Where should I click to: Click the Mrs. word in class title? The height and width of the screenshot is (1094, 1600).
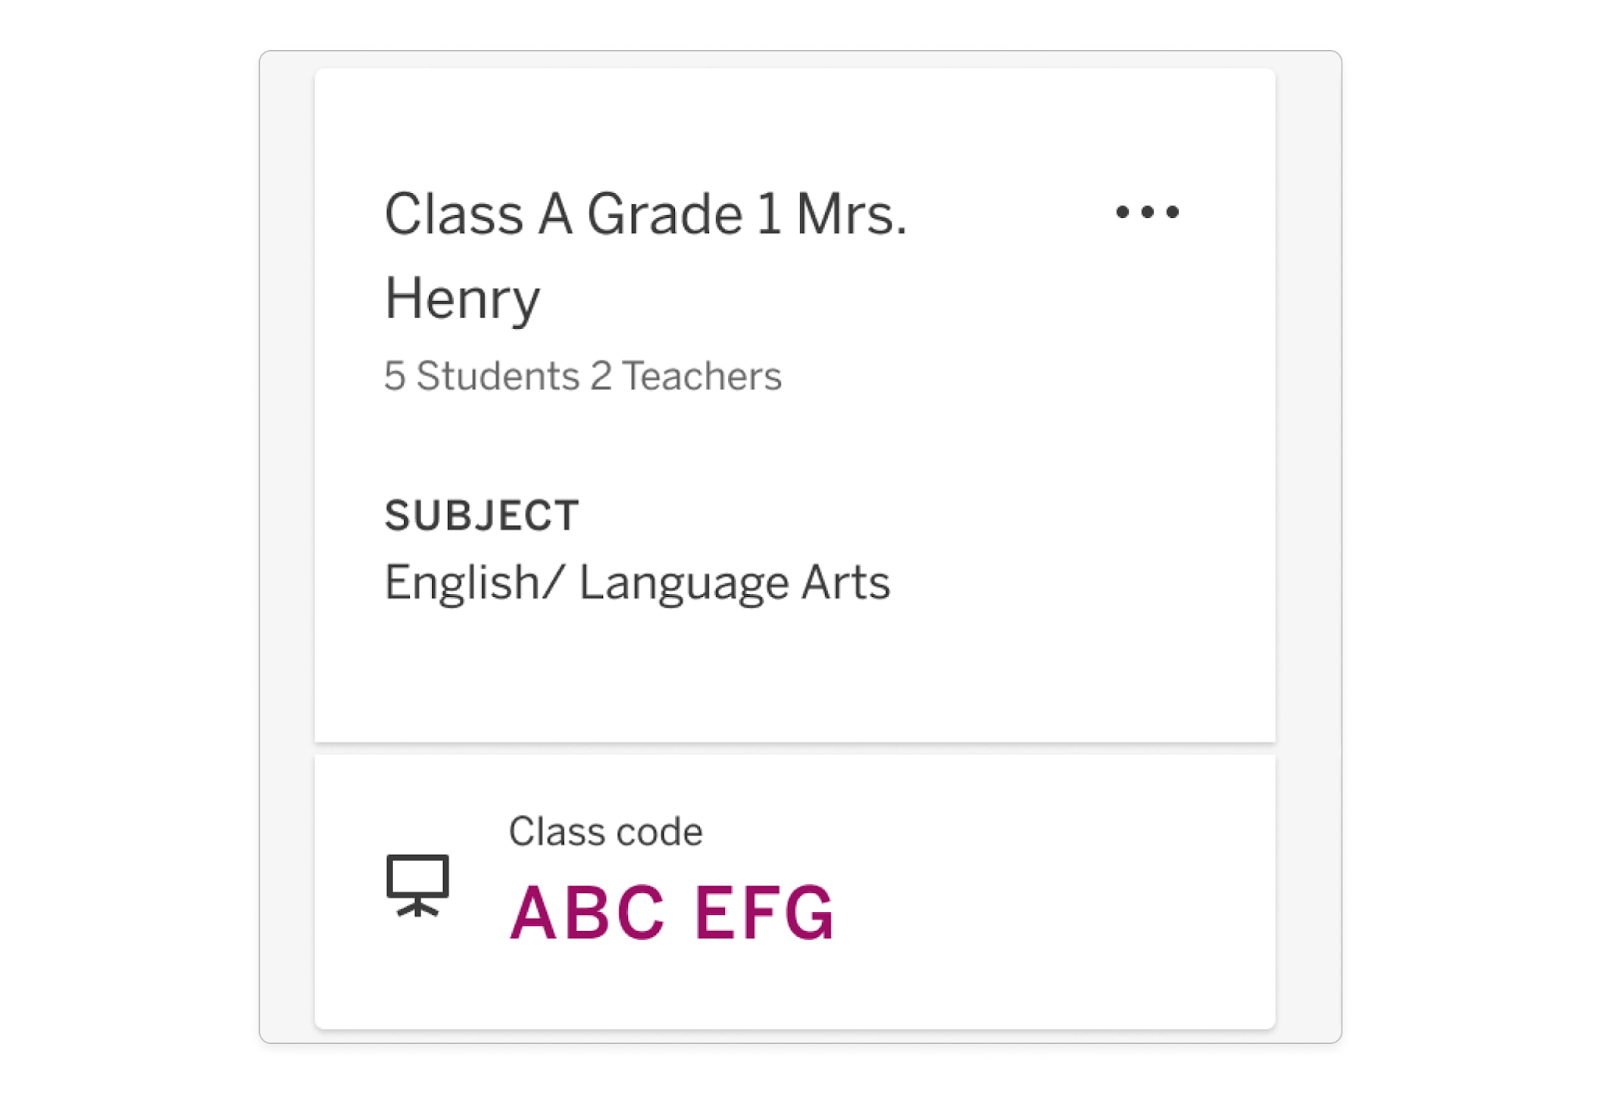pos(851,214)
